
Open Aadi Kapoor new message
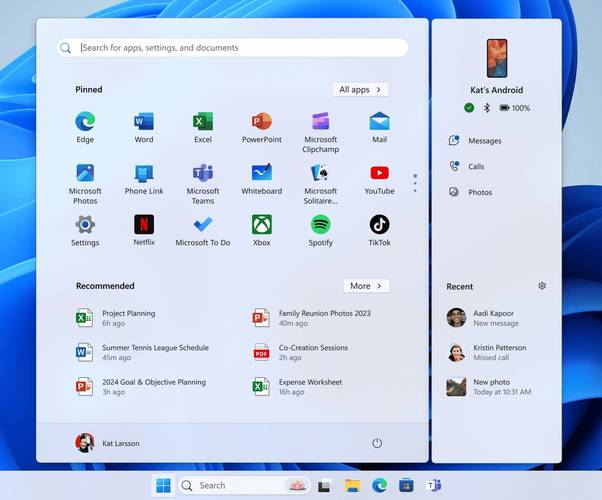483,318
